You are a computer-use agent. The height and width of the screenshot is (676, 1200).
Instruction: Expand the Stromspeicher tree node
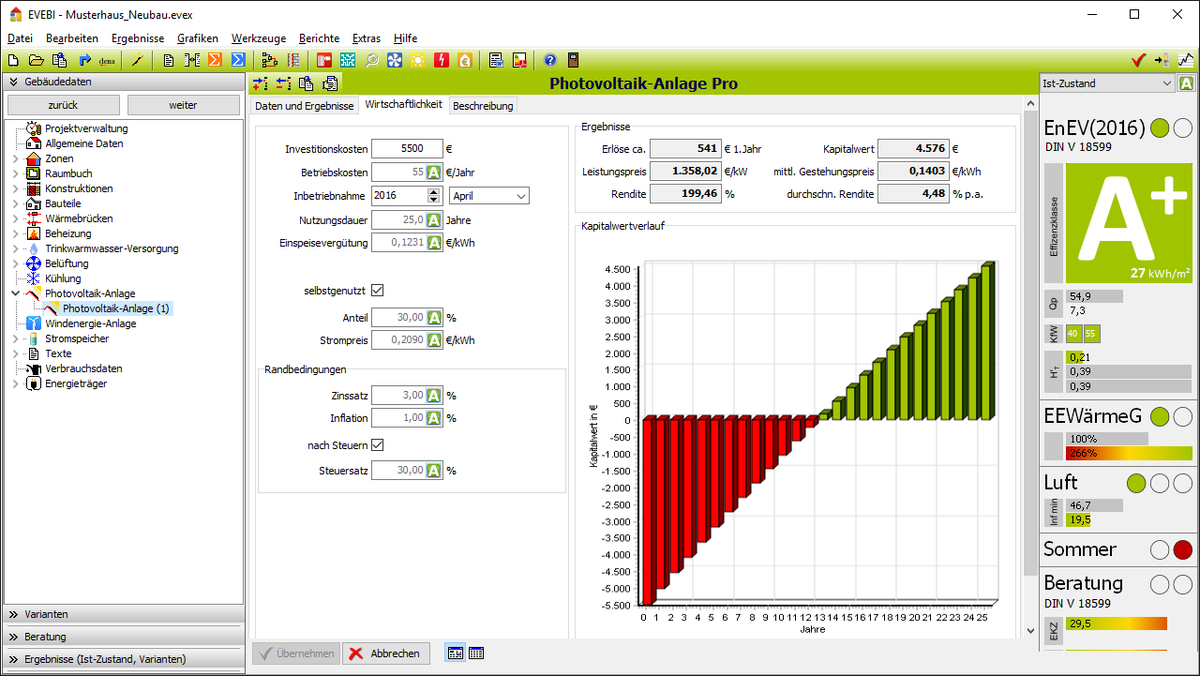pos(14,339)
